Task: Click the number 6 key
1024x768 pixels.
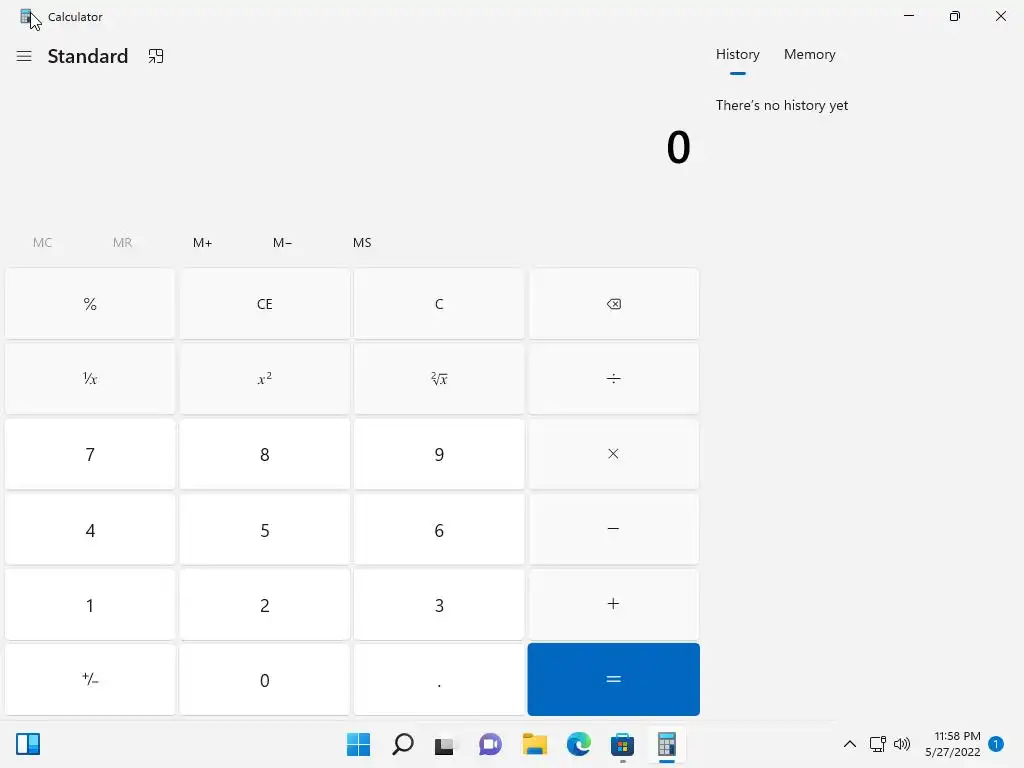Action: [x=439, y=530]
